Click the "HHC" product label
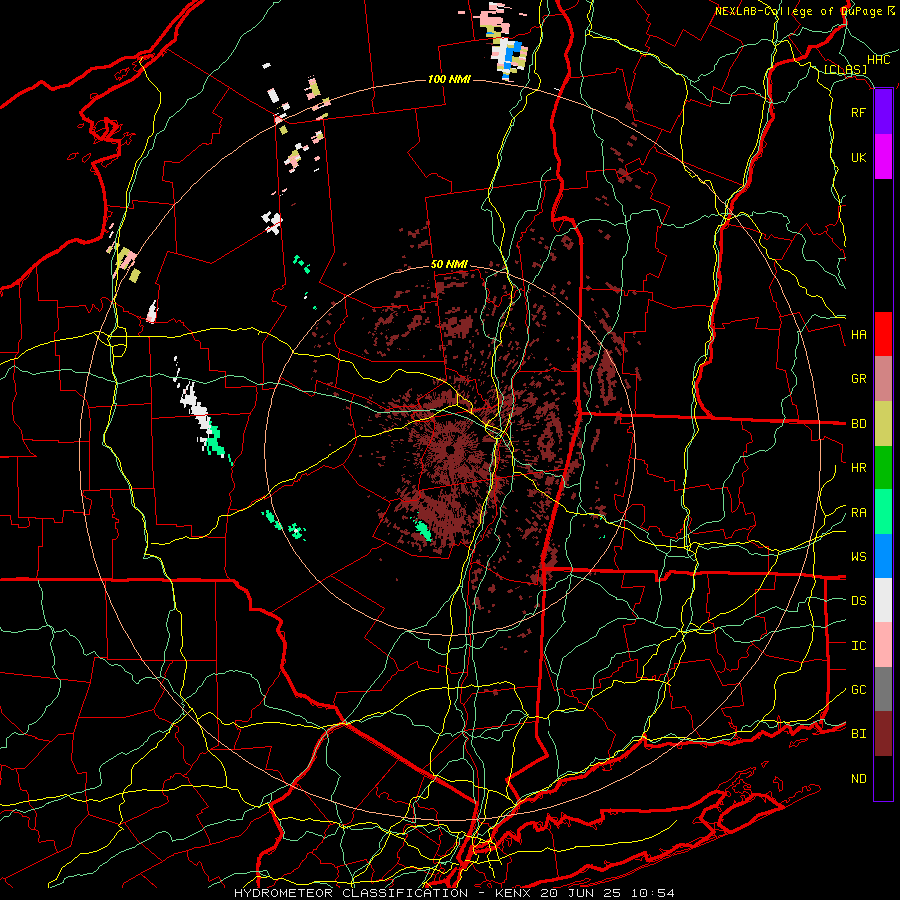900x900 pixels. (878, 60)
